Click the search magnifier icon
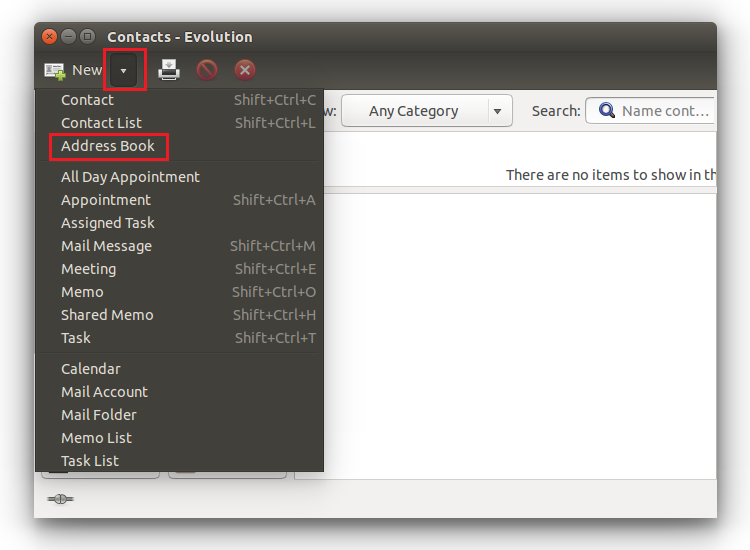The image size is (750, 550). pyautogui.click(x=607, y=110)
